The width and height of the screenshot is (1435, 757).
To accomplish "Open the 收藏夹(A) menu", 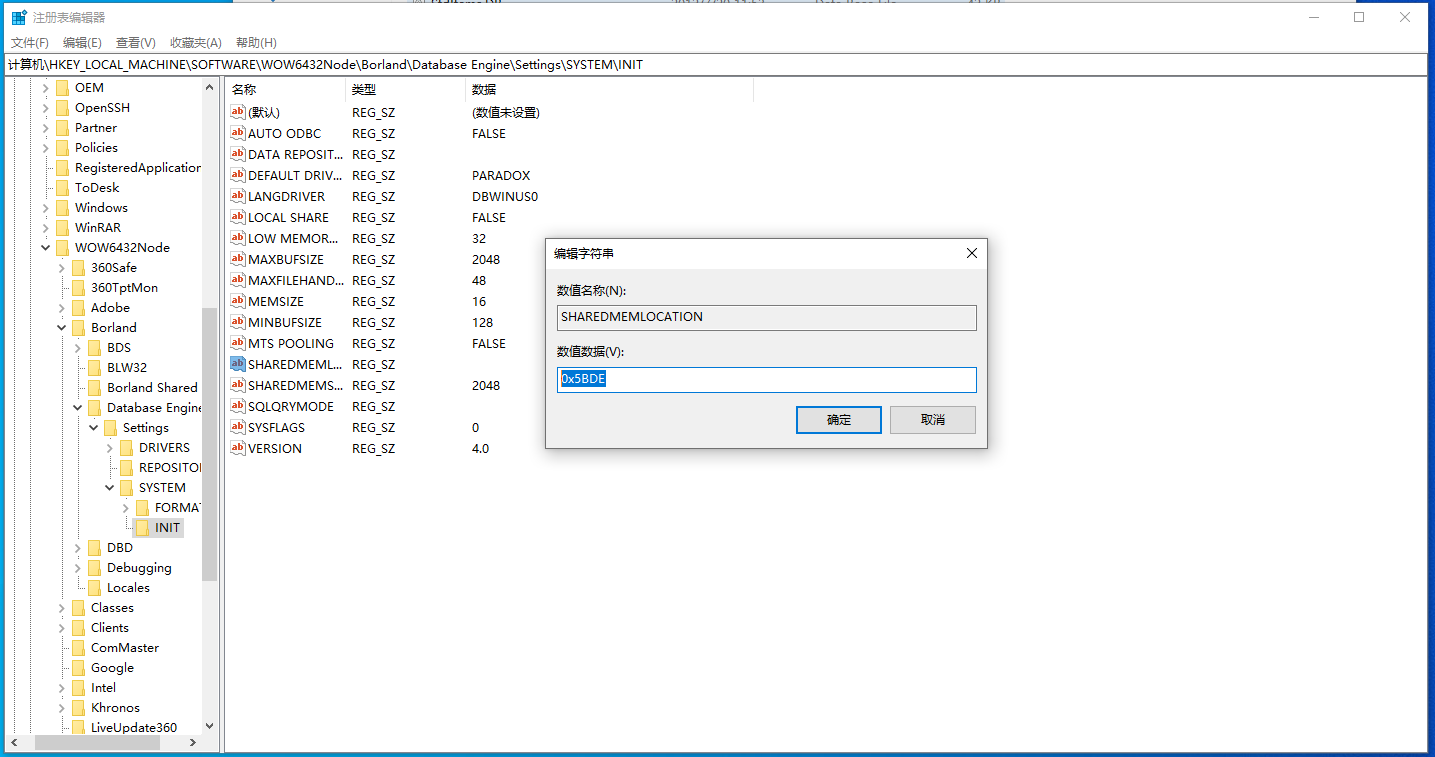I will (x=195, y=43).
